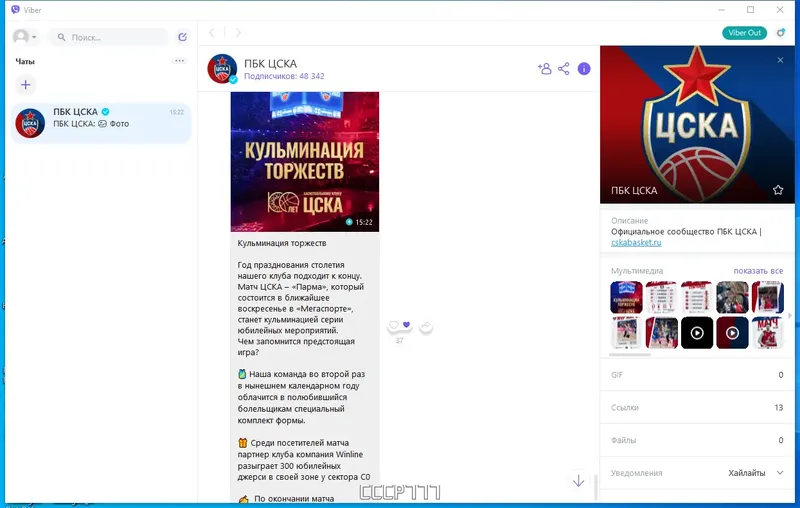Open the notification icon beside Viber Out
This screenshot has height=508, width=800.
coord(781,33)
